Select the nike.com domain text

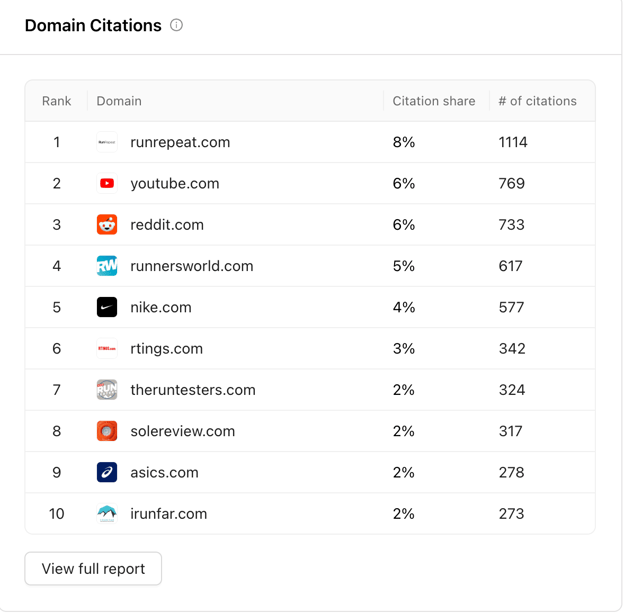(x=161, y=307)
